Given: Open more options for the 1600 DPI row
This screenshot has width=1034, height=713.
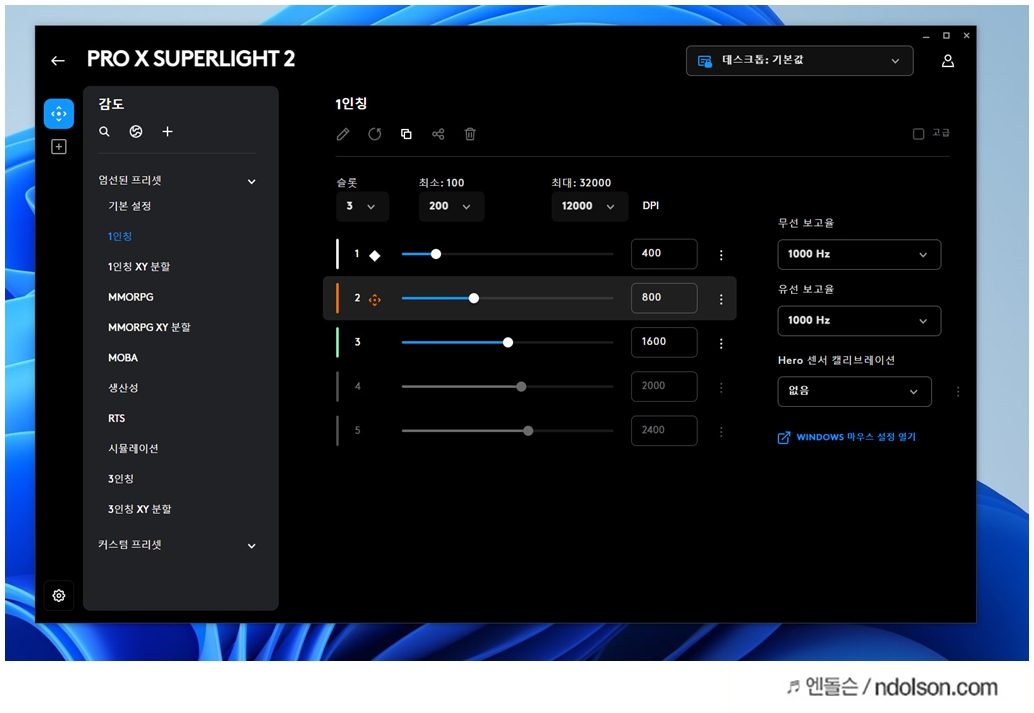Looking at the screenshot, I should (721, 344).
